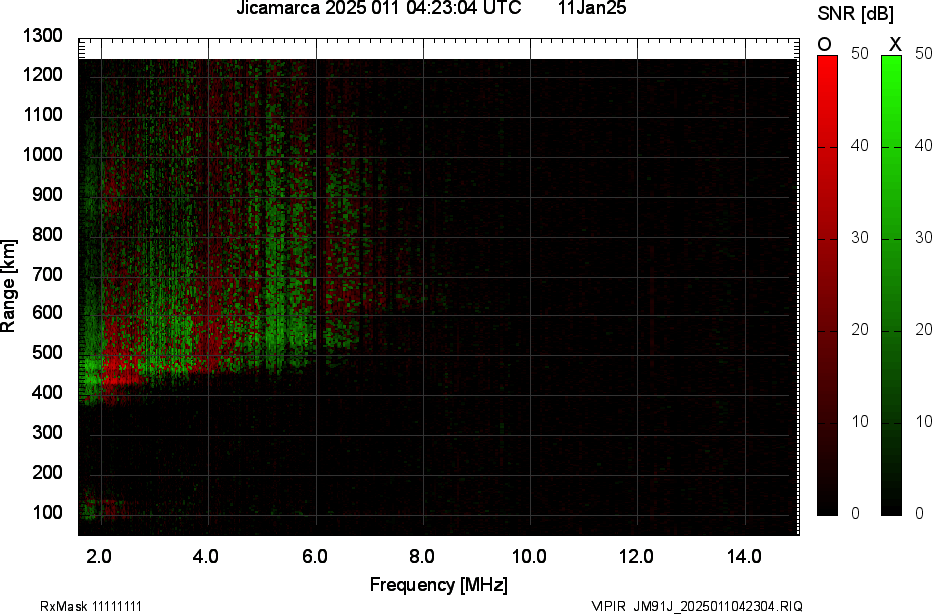Click the 'Range [km]' vertical axis label
Viewport: 932px width, 614px height.
click(9, 285)
